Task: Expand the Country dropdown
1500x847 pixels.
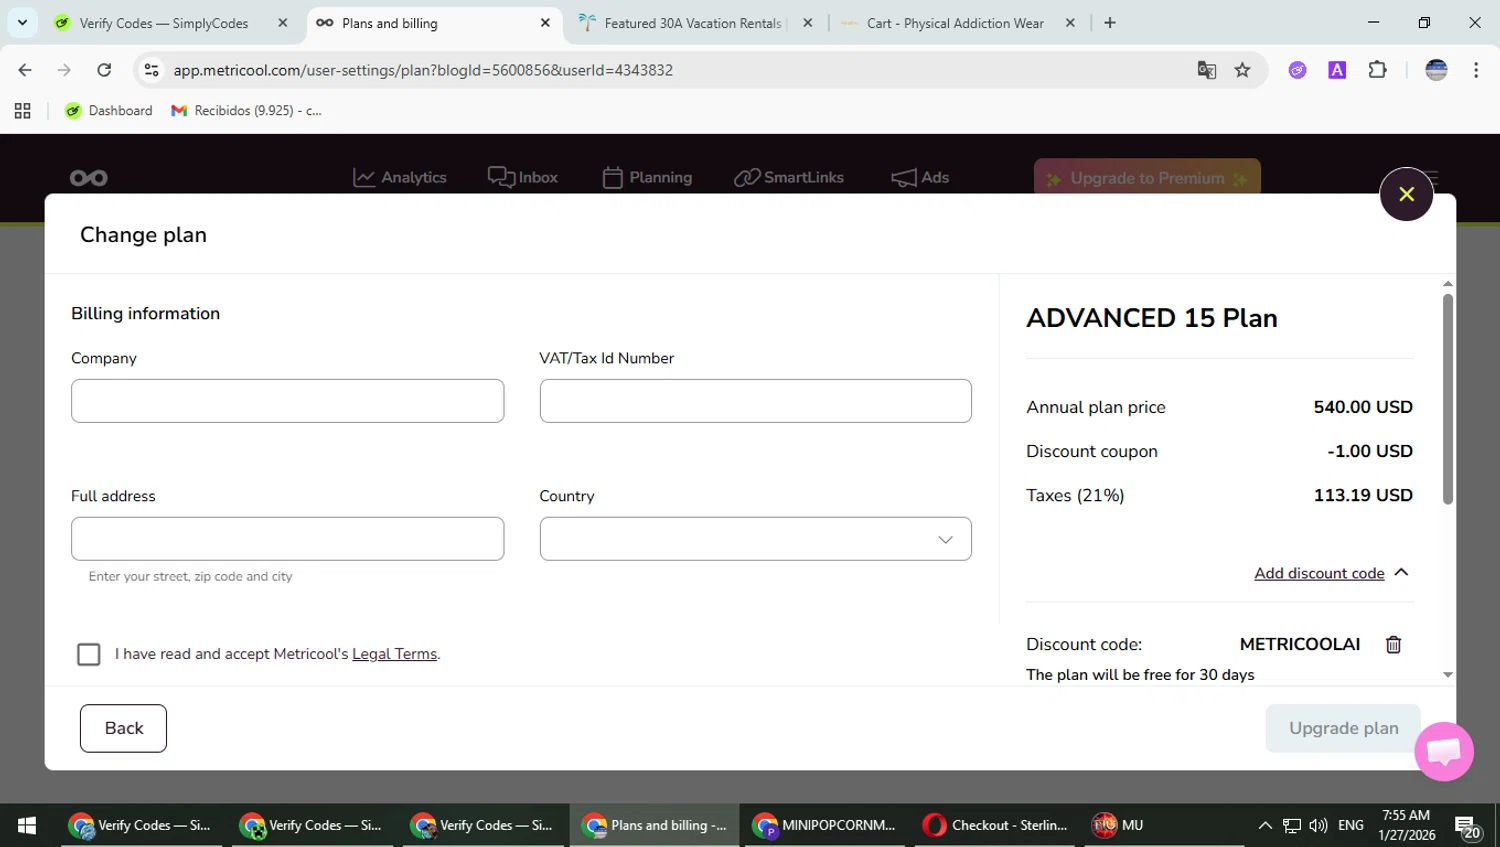Action: 755,539
